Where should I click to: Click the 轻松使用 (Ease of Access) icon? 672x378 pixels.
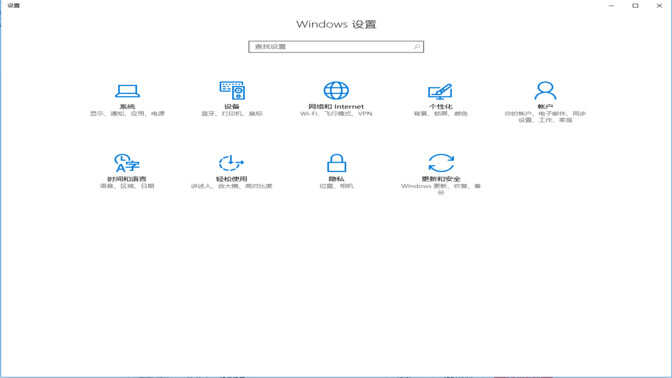231,163
